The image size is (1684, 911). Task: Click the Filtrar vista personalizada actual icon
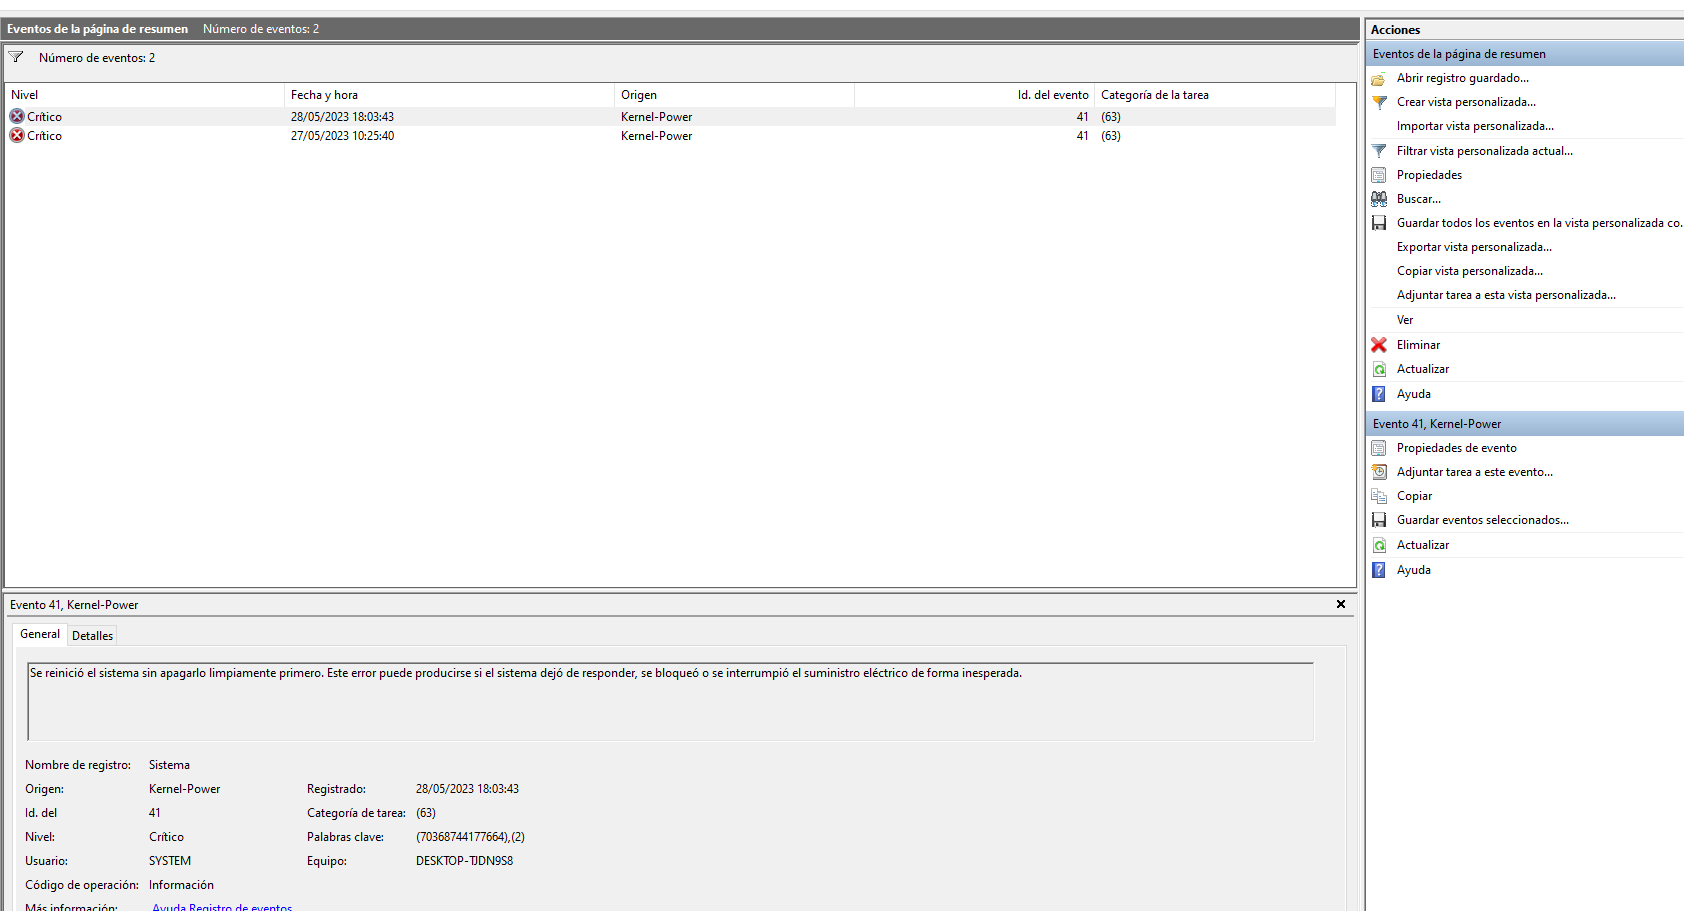tap(1379, 151)
